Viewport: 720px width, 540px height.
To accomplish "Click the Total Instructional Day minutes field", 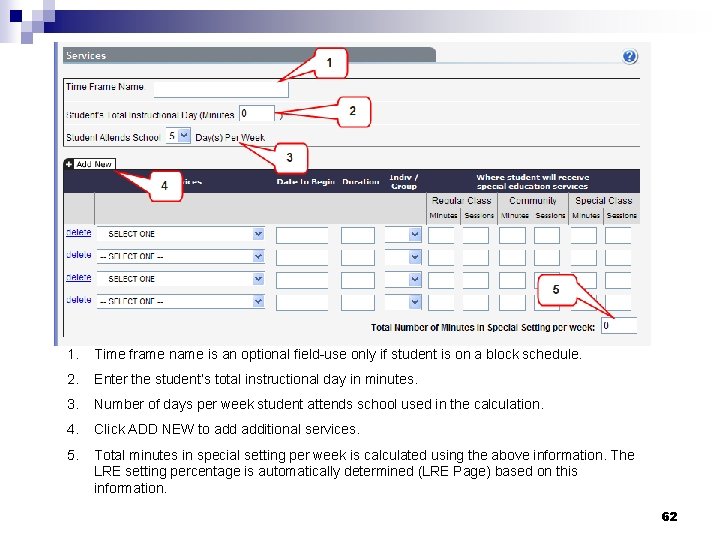I will [x=257, y=113].
